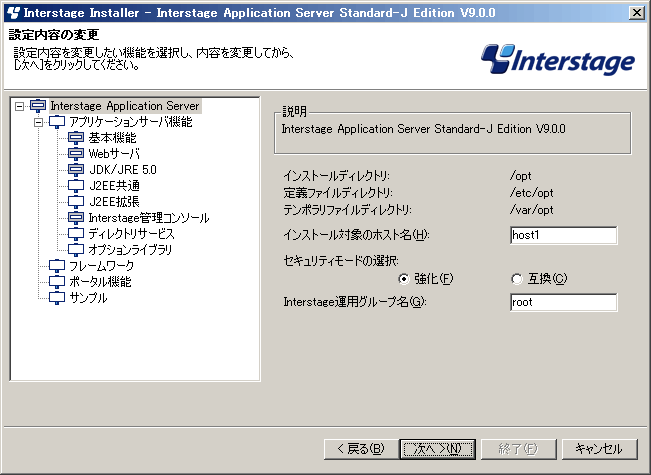
Task: Click the Interstage installer title bar icon
Action: (x=13, y=13)
